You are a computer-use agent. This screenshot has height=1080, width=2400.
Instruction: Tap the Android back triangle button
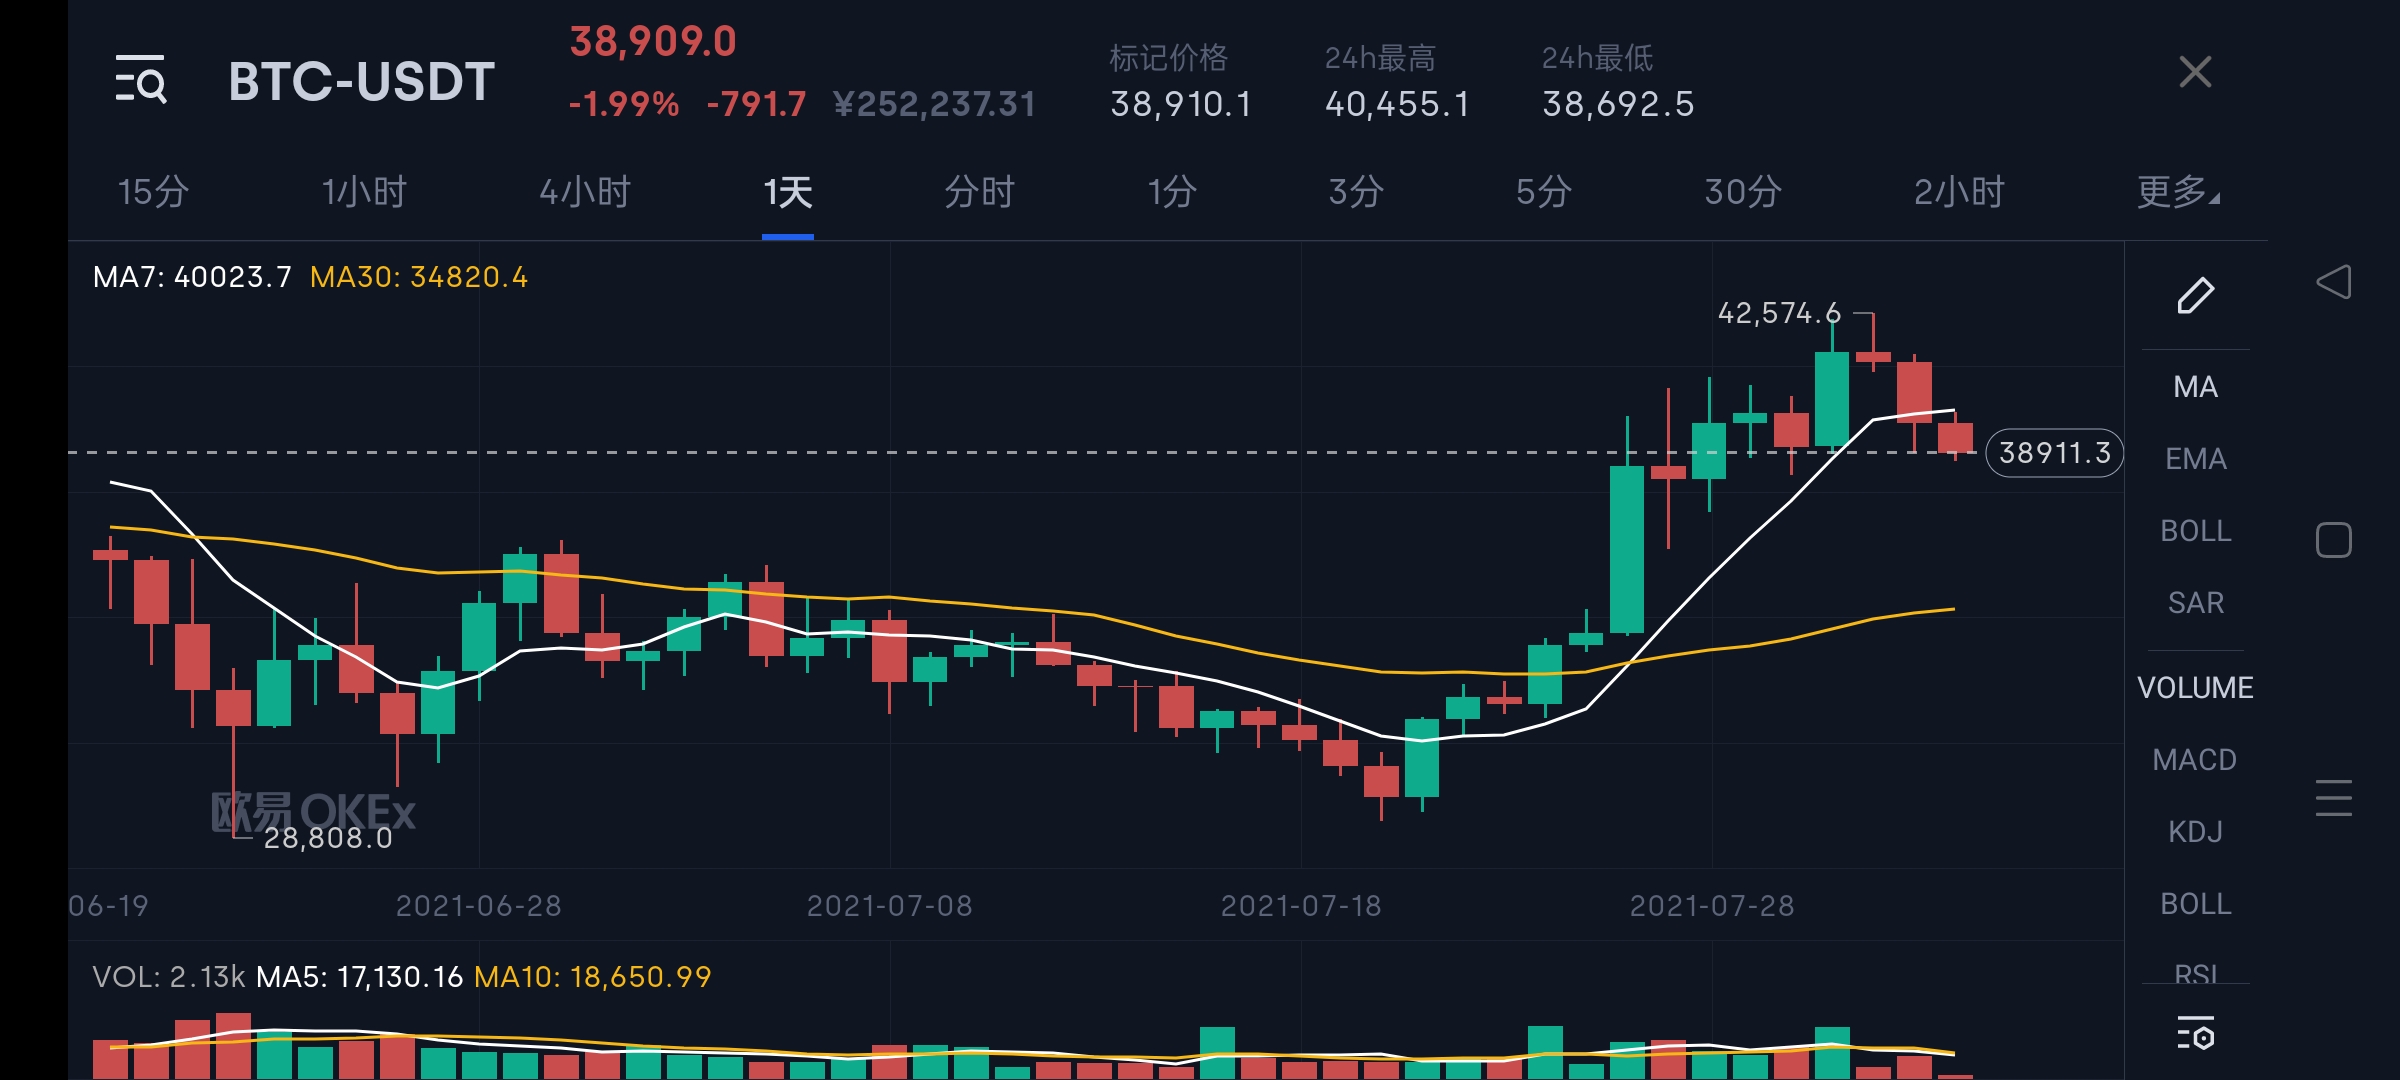tap(2333, 282)
